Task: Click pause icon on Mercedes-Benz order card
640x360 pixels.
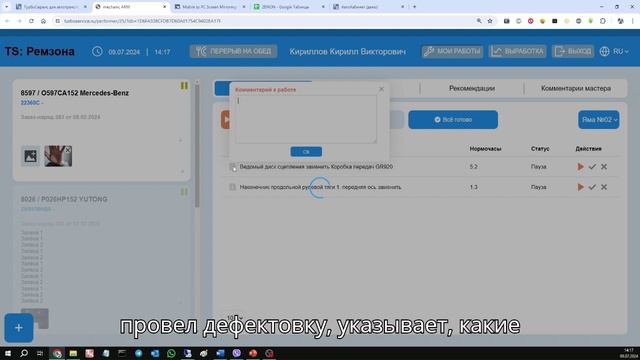Action: [x=184, y=86]
